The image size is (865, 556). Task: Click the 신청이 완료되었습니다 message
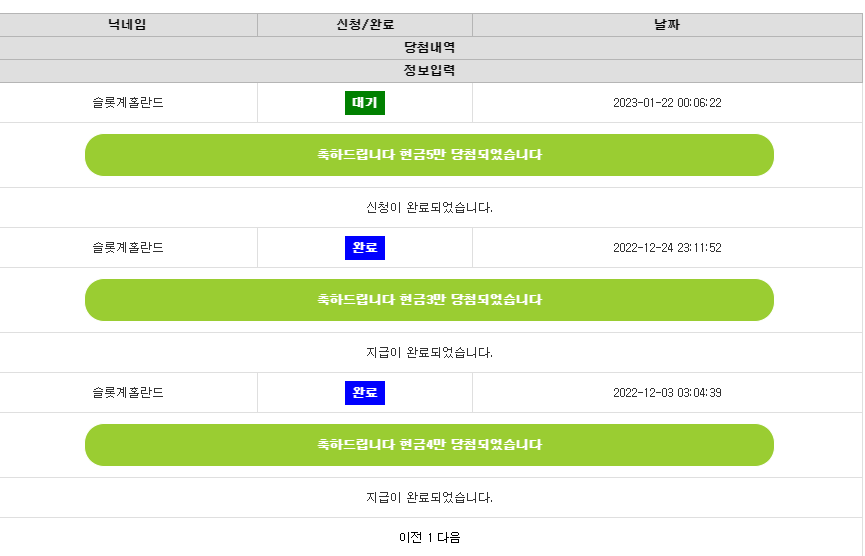coord(429,208)
